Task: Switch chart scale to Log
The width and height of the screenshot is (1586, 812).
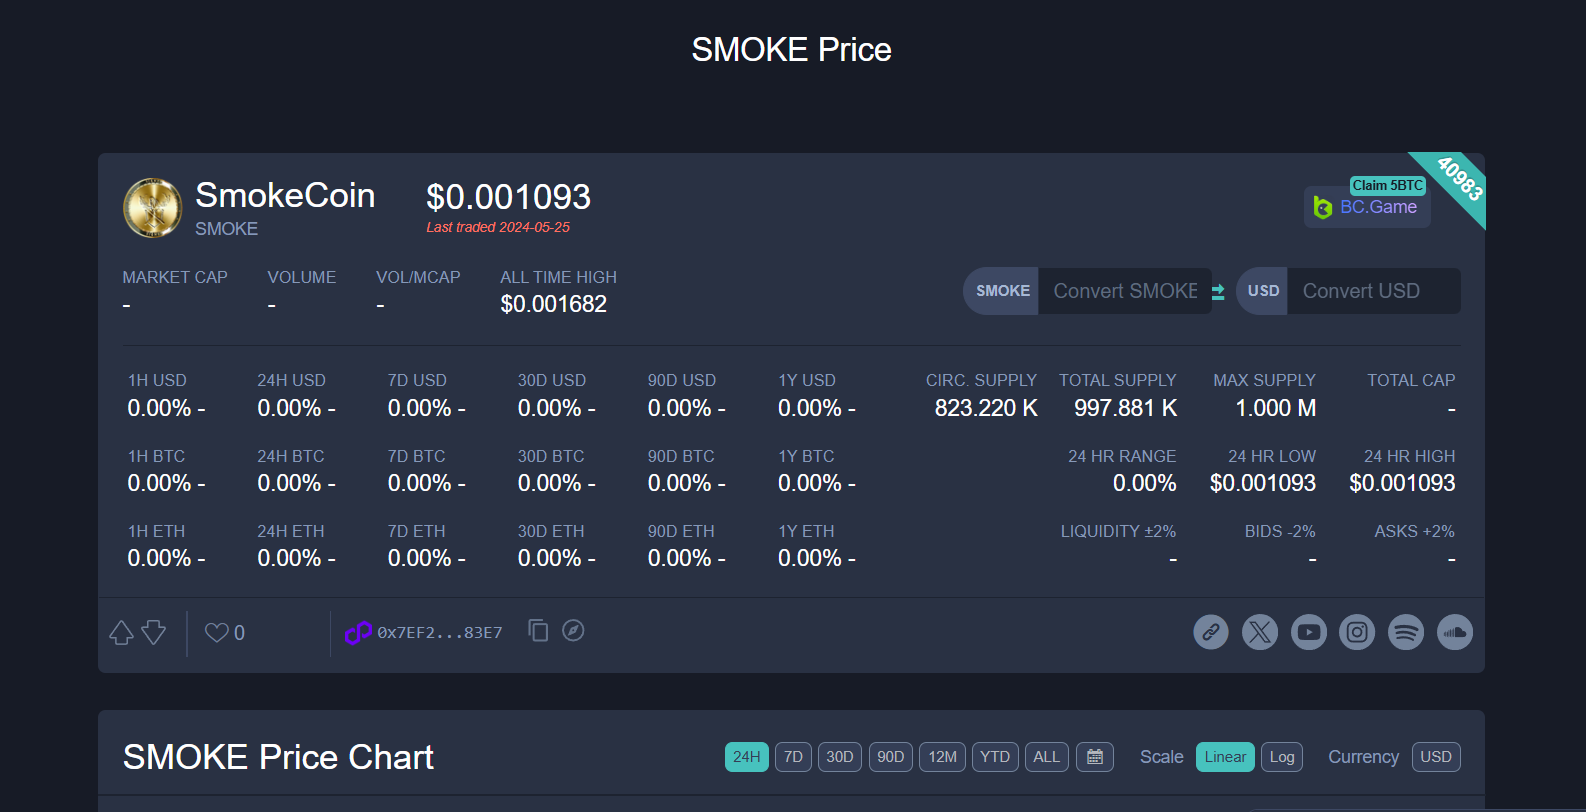Action: [1282, 757]
